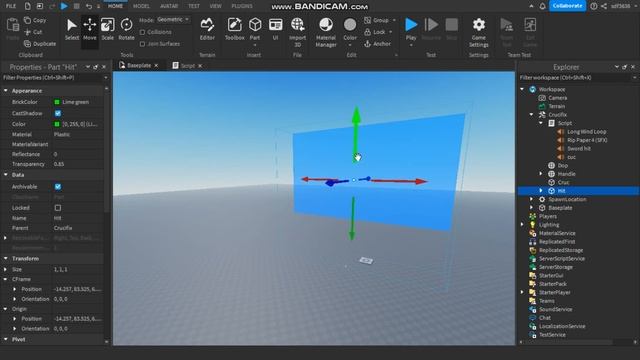
Task: Toggle Anchor on the selected part
Action: tap(378, 44)
